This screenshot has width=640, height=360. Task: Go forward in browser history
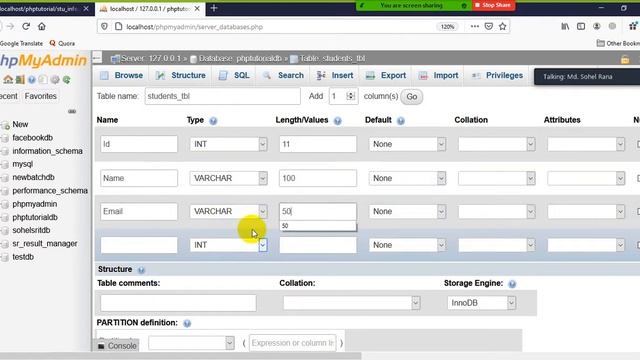(10, 27)
